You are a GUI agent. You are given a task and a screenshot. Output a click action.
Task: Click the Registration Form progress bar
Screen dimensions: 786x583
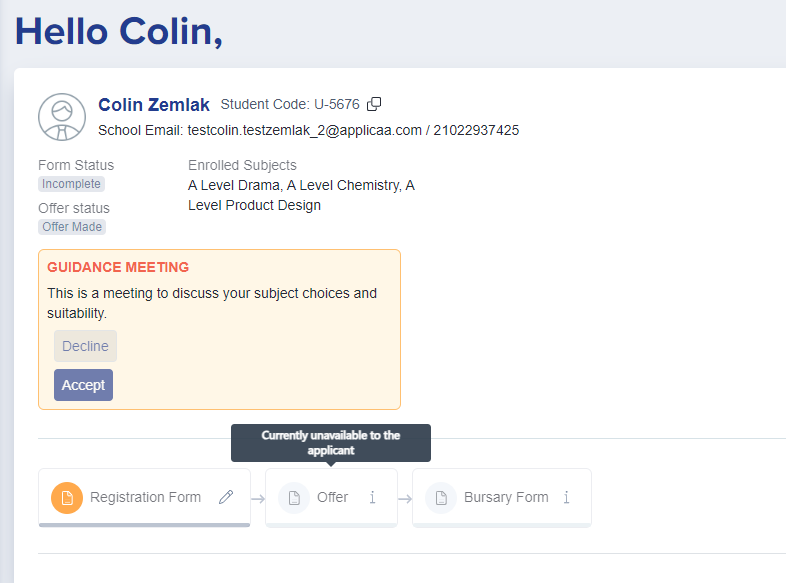[144, 525]
